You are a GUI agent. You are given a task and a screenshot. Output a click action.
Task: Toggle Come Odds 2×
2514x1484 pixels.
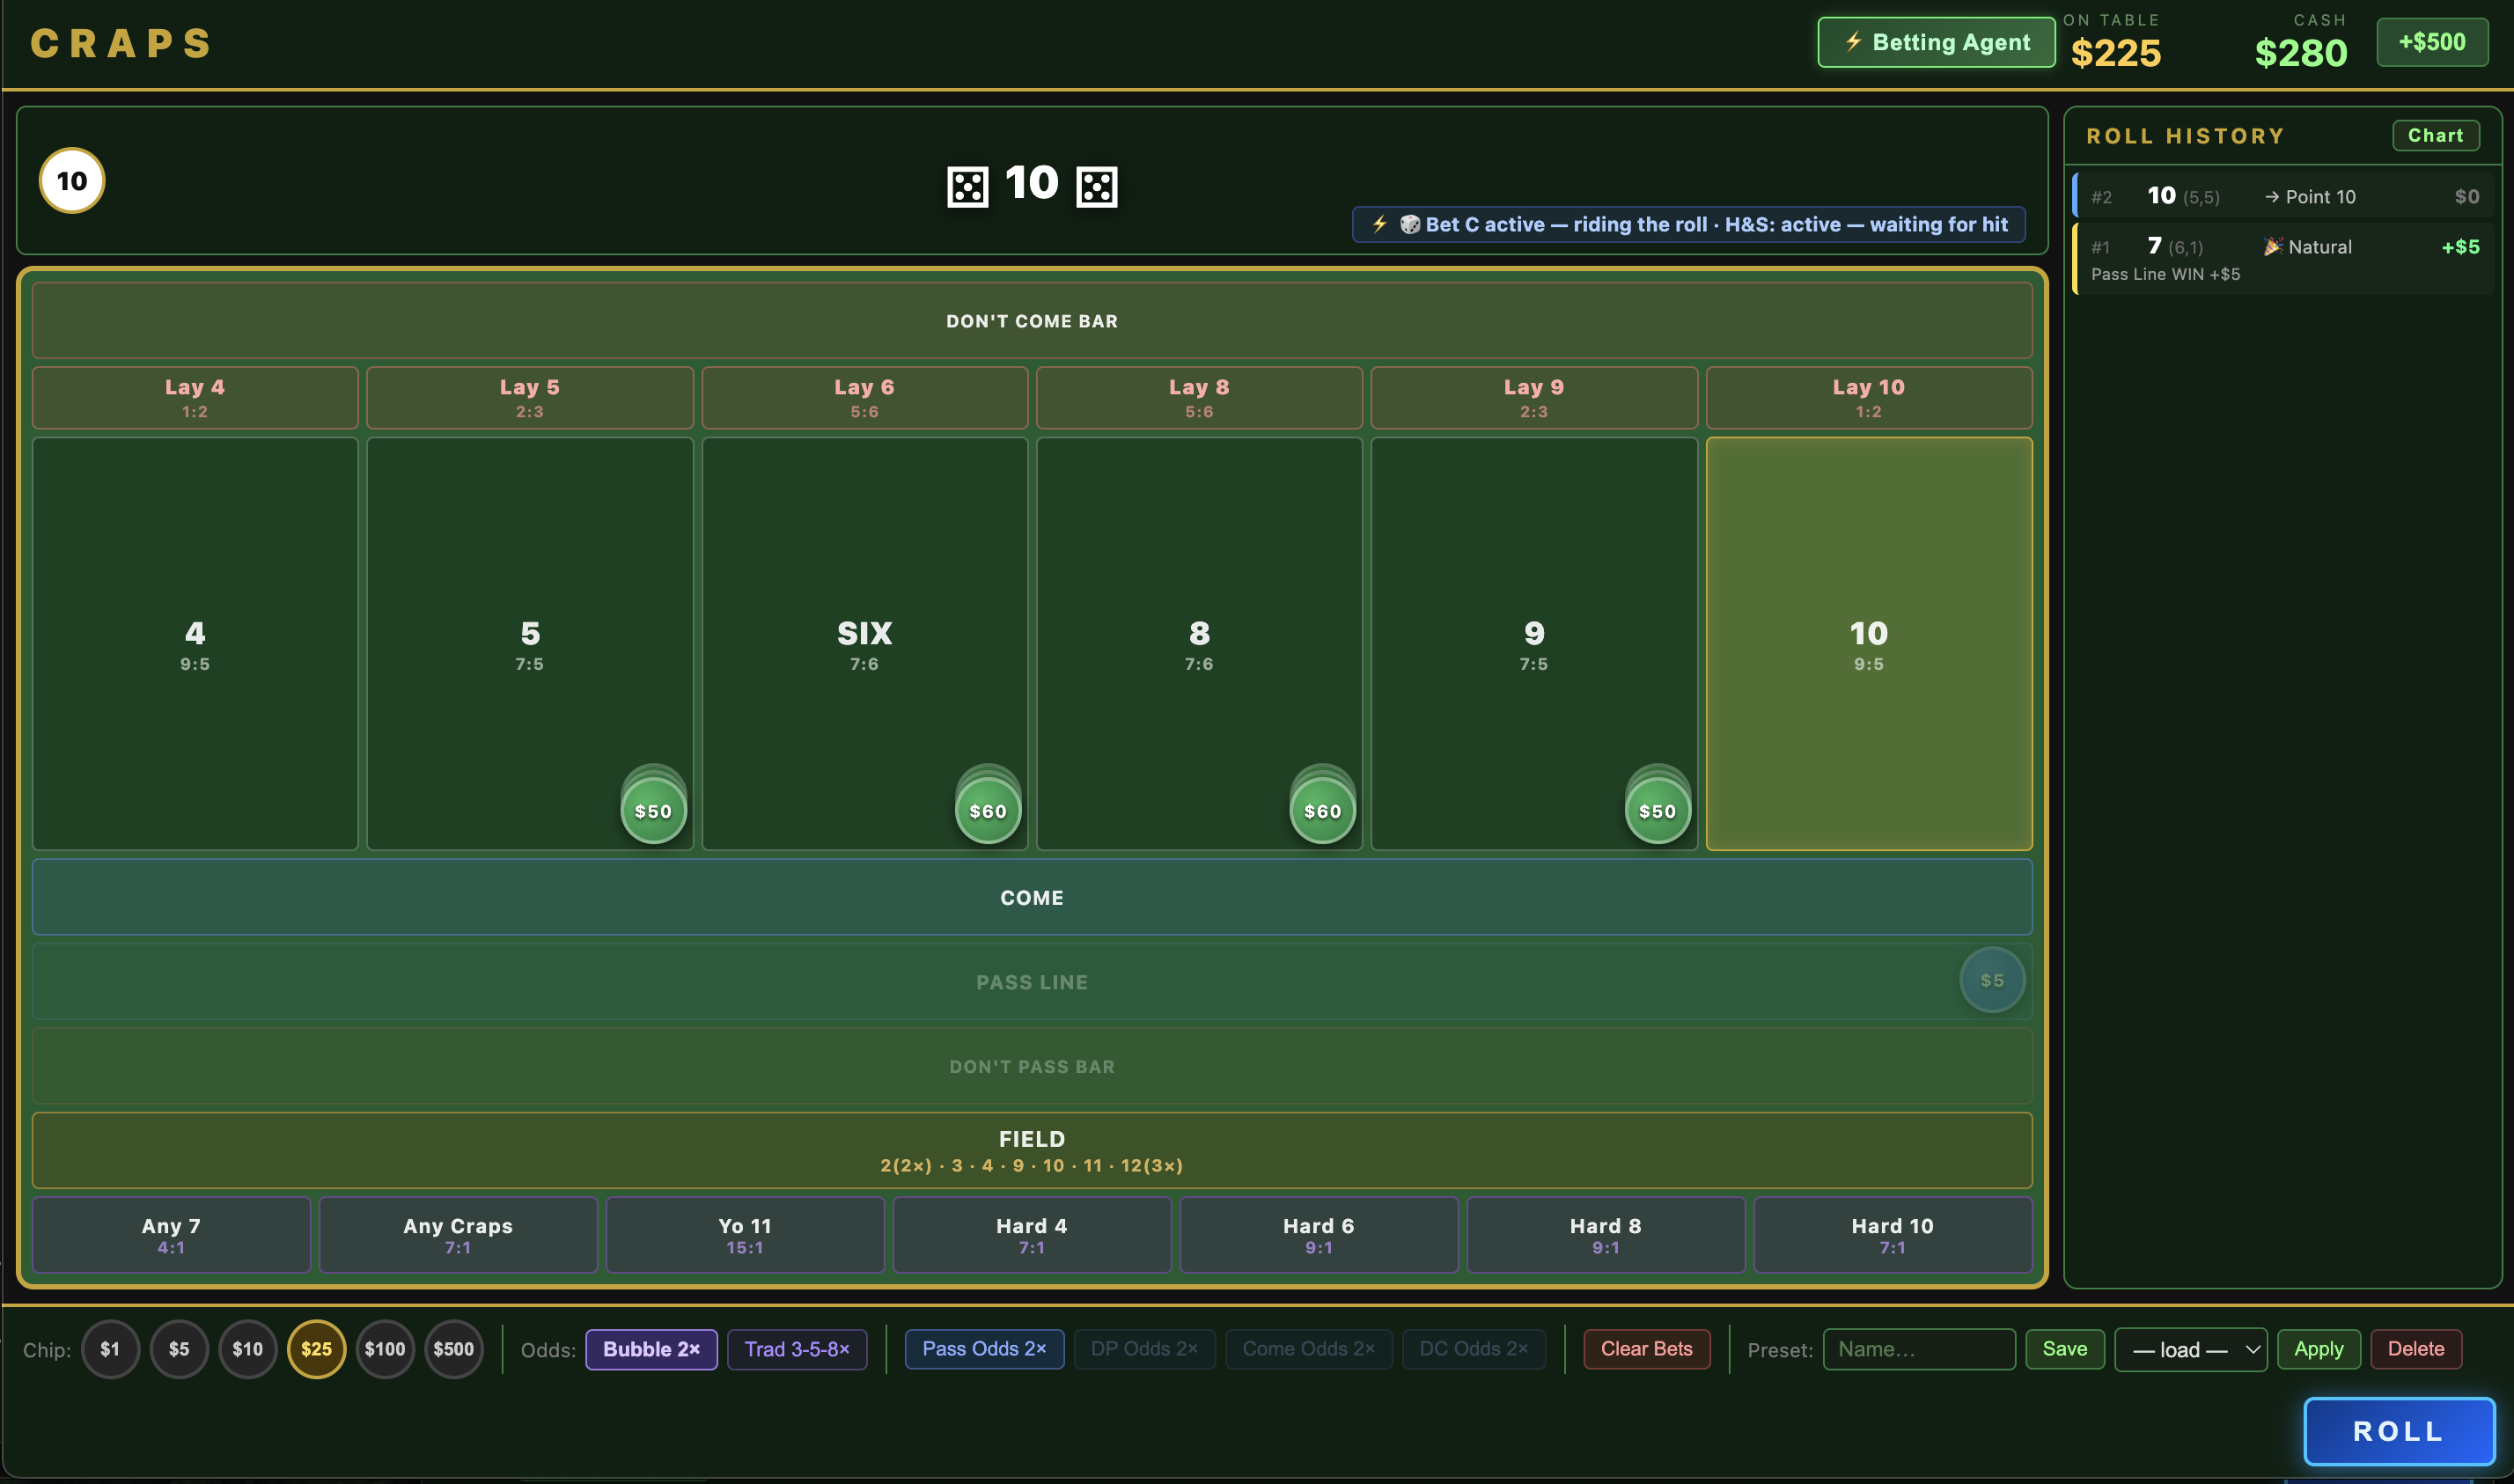coord(1308,1349)
